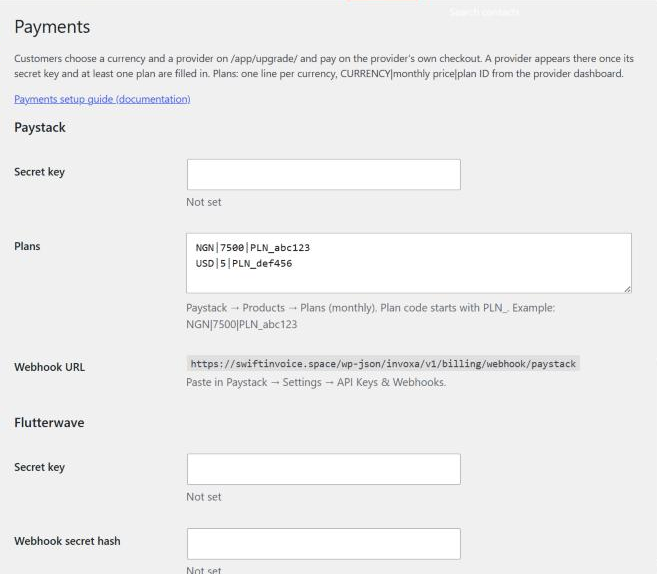657x574 pixels.
Task: Click the 'Paste in Paystack → Settings' hint
Action: pyautogui.click(x=316, y=382)
